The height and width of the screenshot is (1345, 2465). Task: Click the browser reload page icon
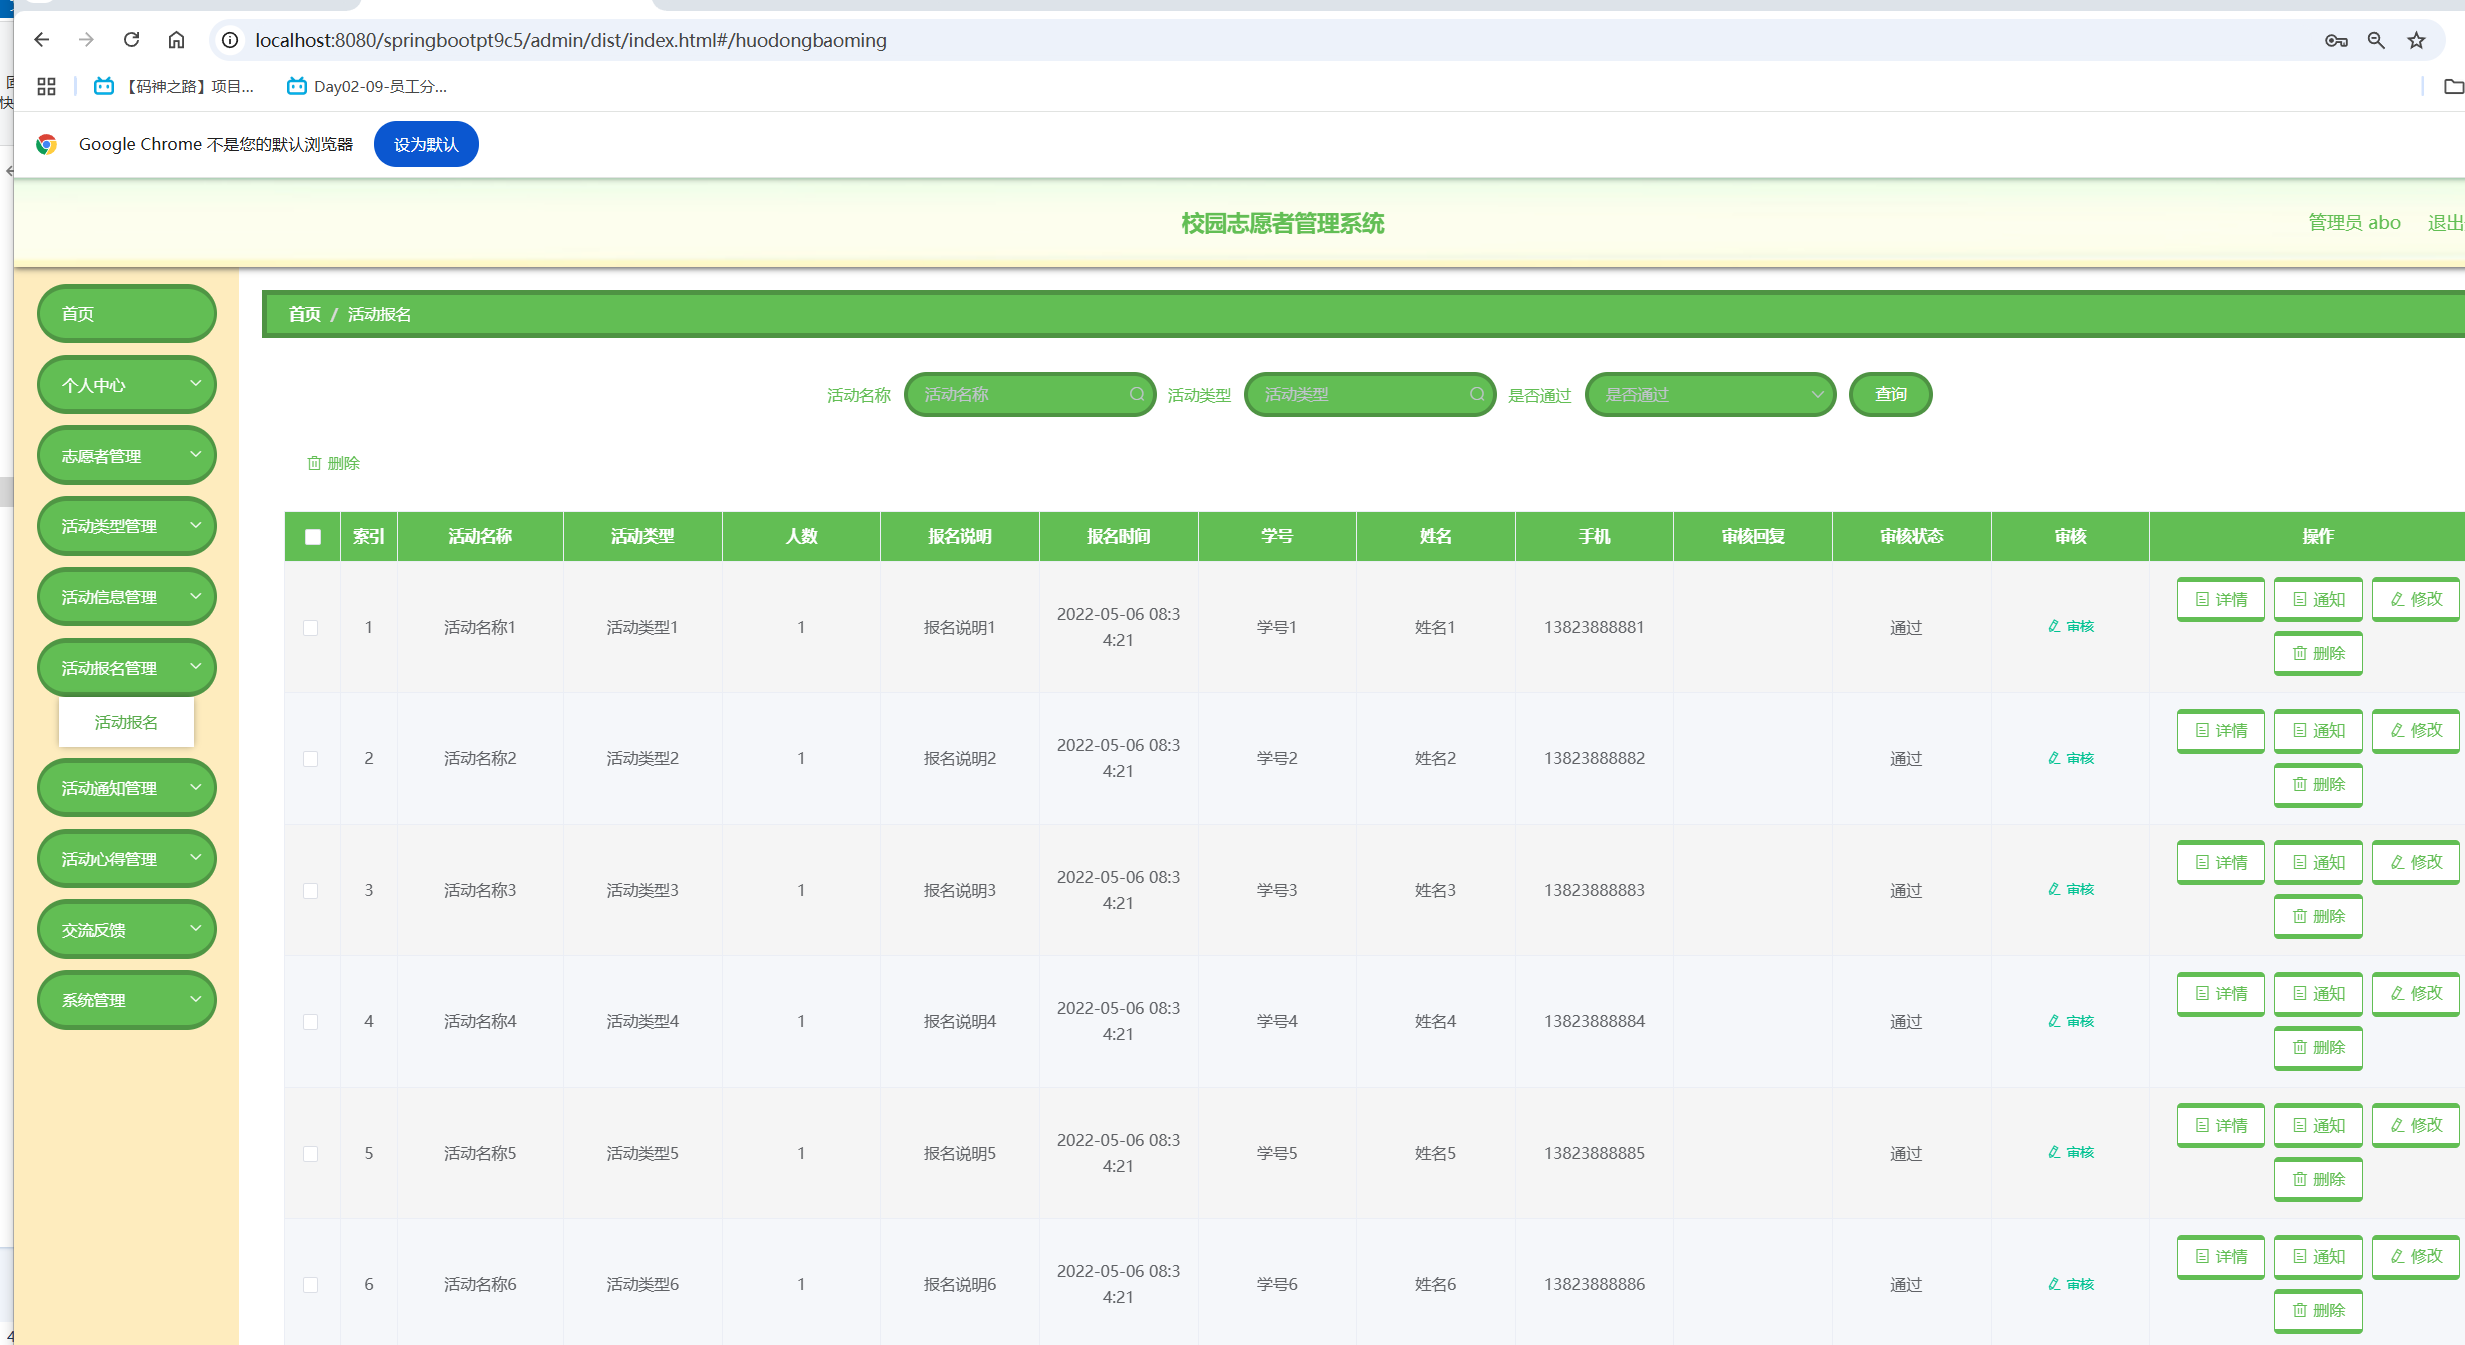(131, 40)
